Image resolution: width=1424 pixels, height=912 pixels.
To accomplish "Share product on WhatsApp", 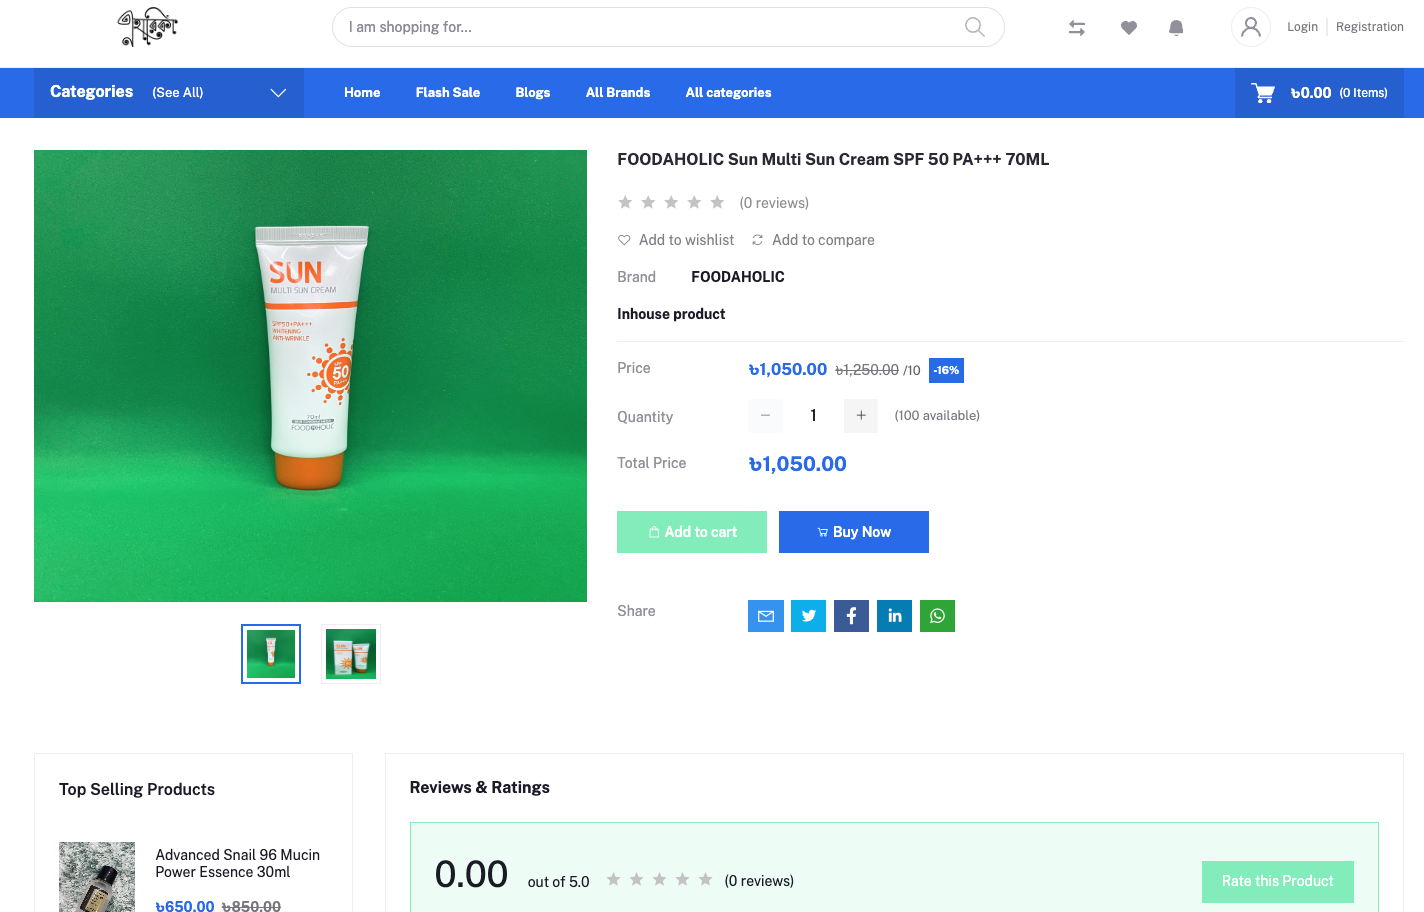I will [x=938, y=616].
